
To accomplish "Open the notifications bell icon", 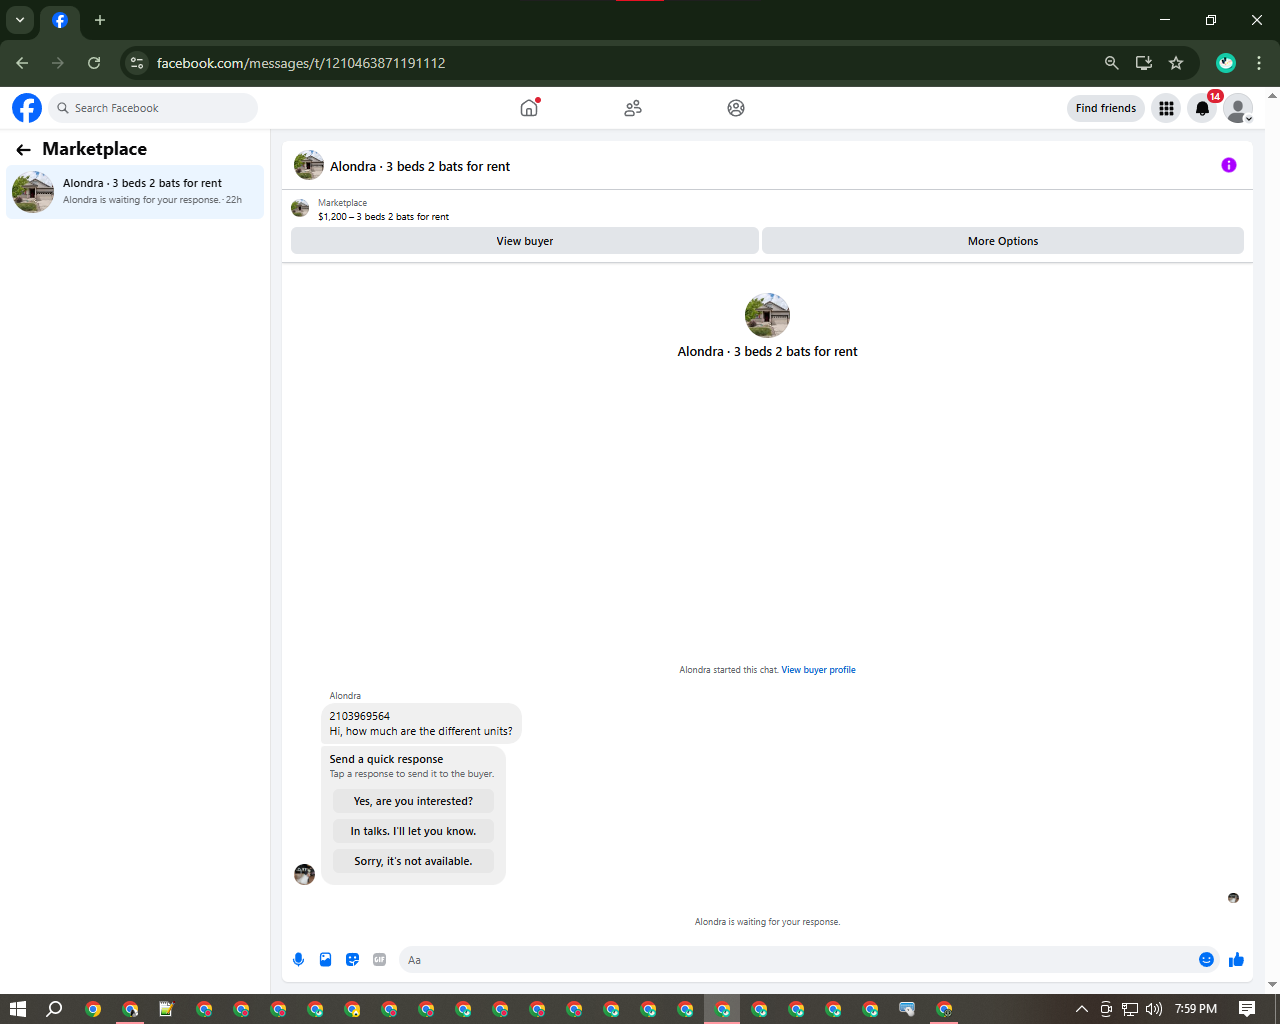I will pos(1202,108).
